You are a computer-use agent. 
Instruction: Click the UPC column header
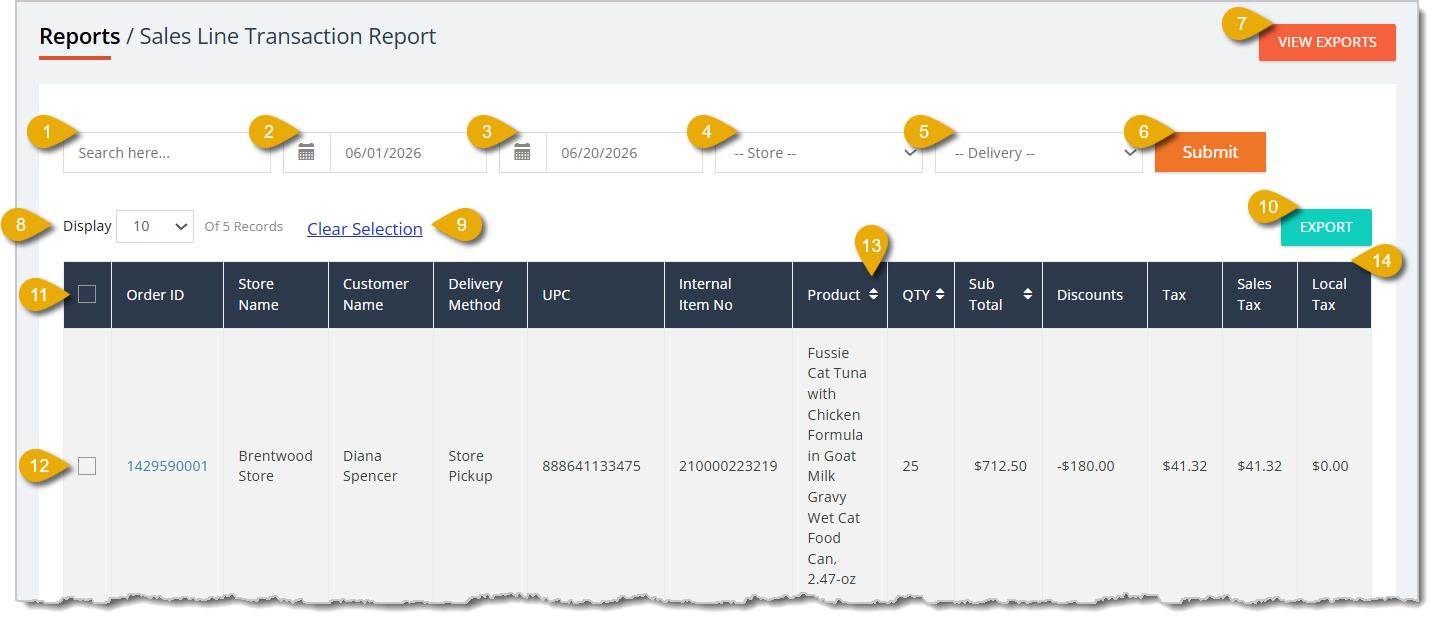(x=596, y=295)
